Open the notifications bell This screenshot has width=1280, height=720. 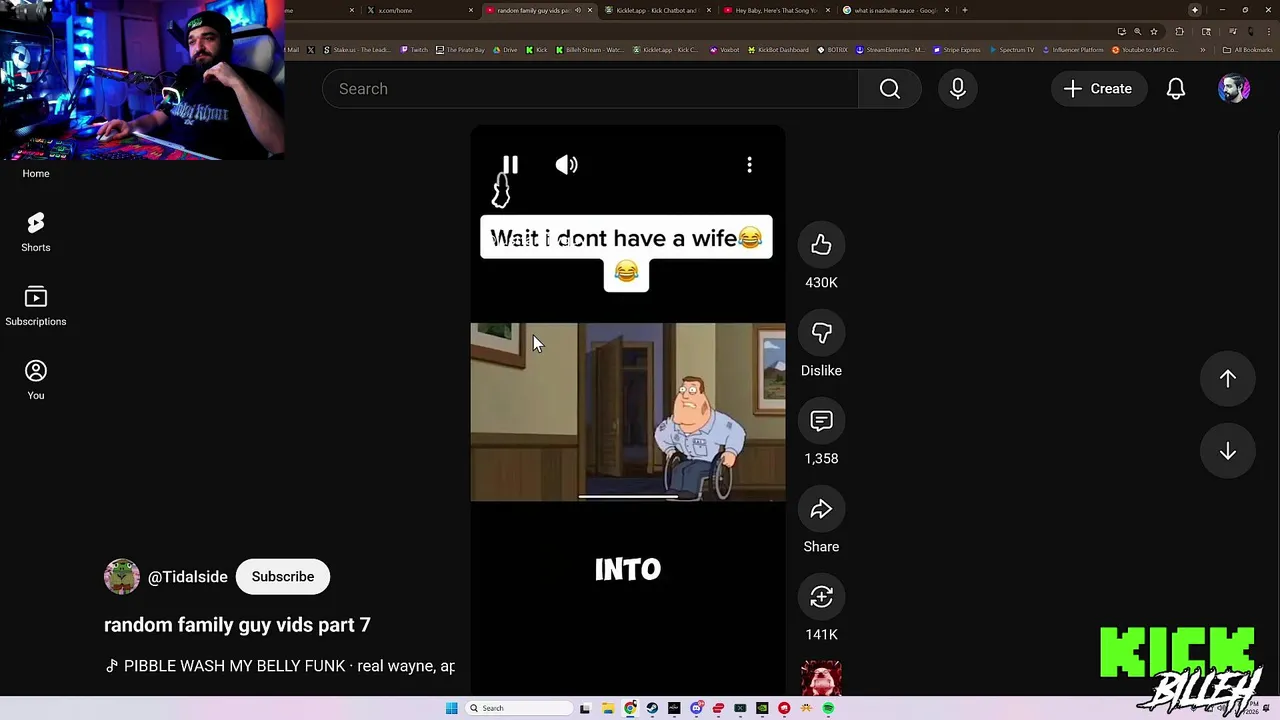1176,89
